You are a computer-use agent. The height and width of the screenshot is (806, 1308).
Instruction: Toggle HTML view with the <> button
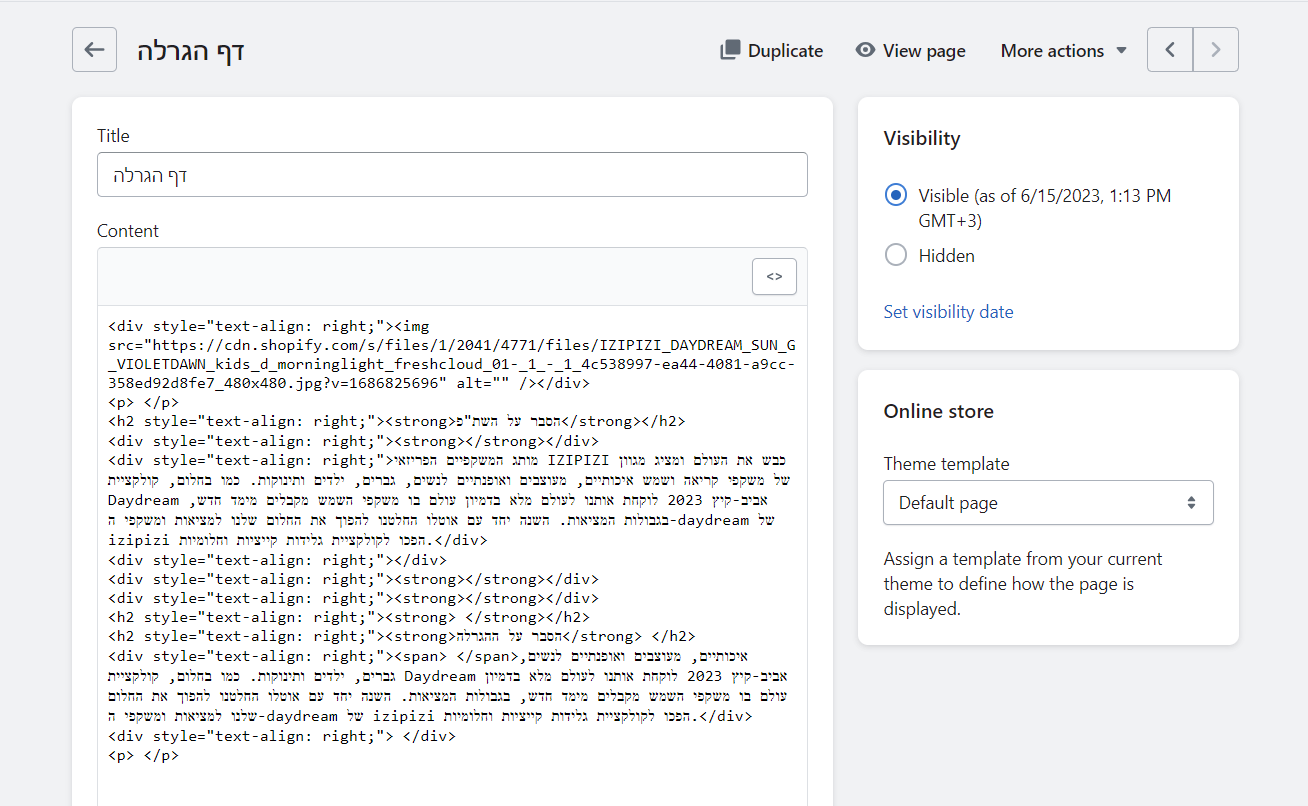click(774, 277)
